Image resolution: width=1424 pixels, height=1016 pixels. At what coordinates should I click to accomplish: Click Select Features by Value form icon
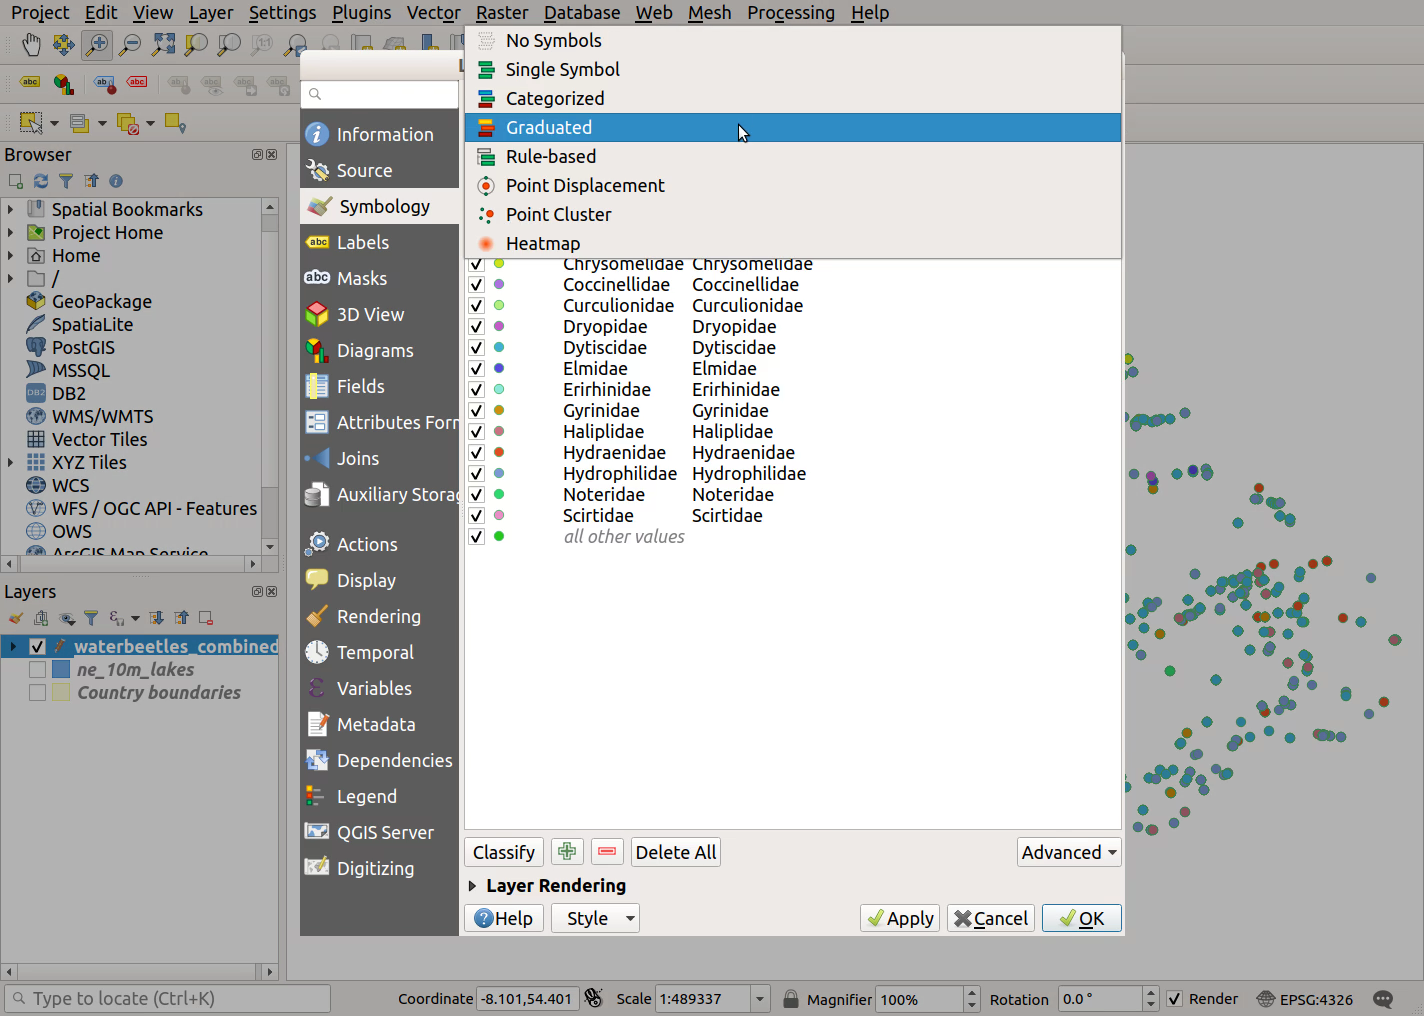[79, 123]
